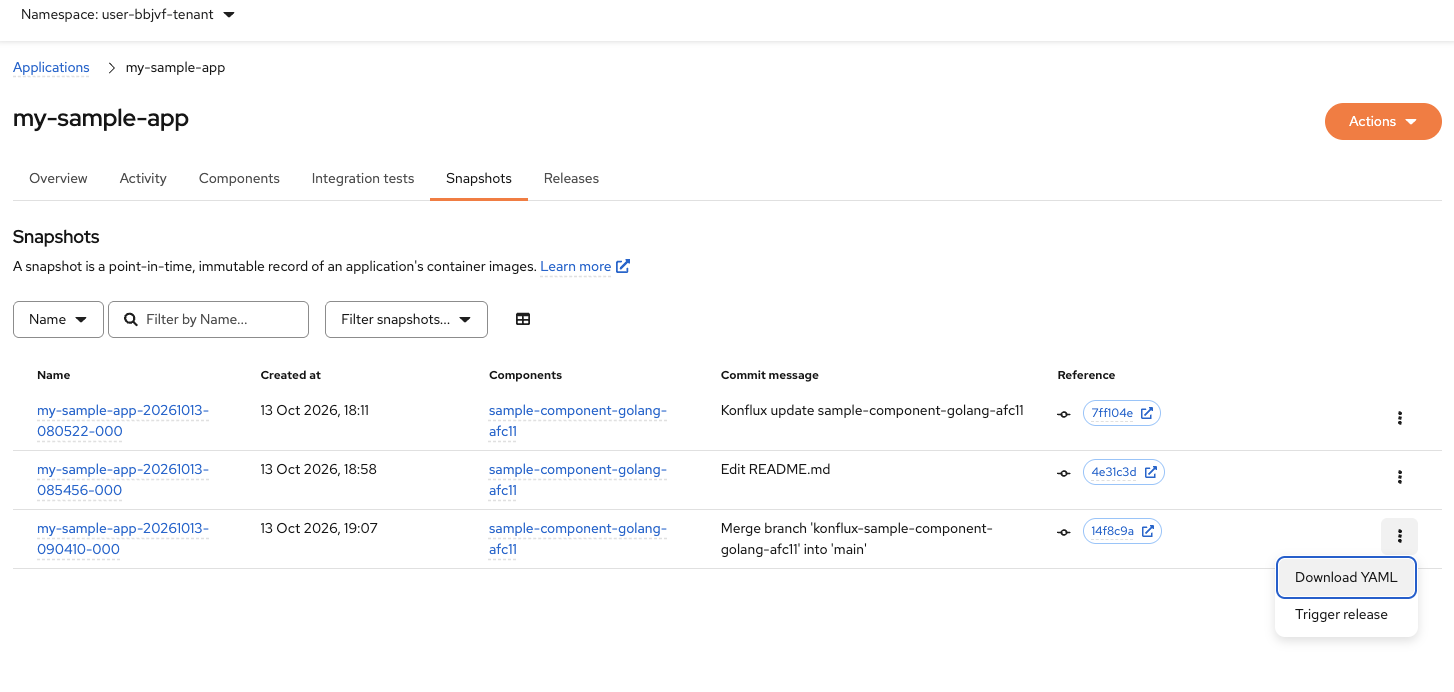The width and height of the screenshot is (1454, 692).
Task: Open the Learn more link
Action: click(x=576, y=266)
